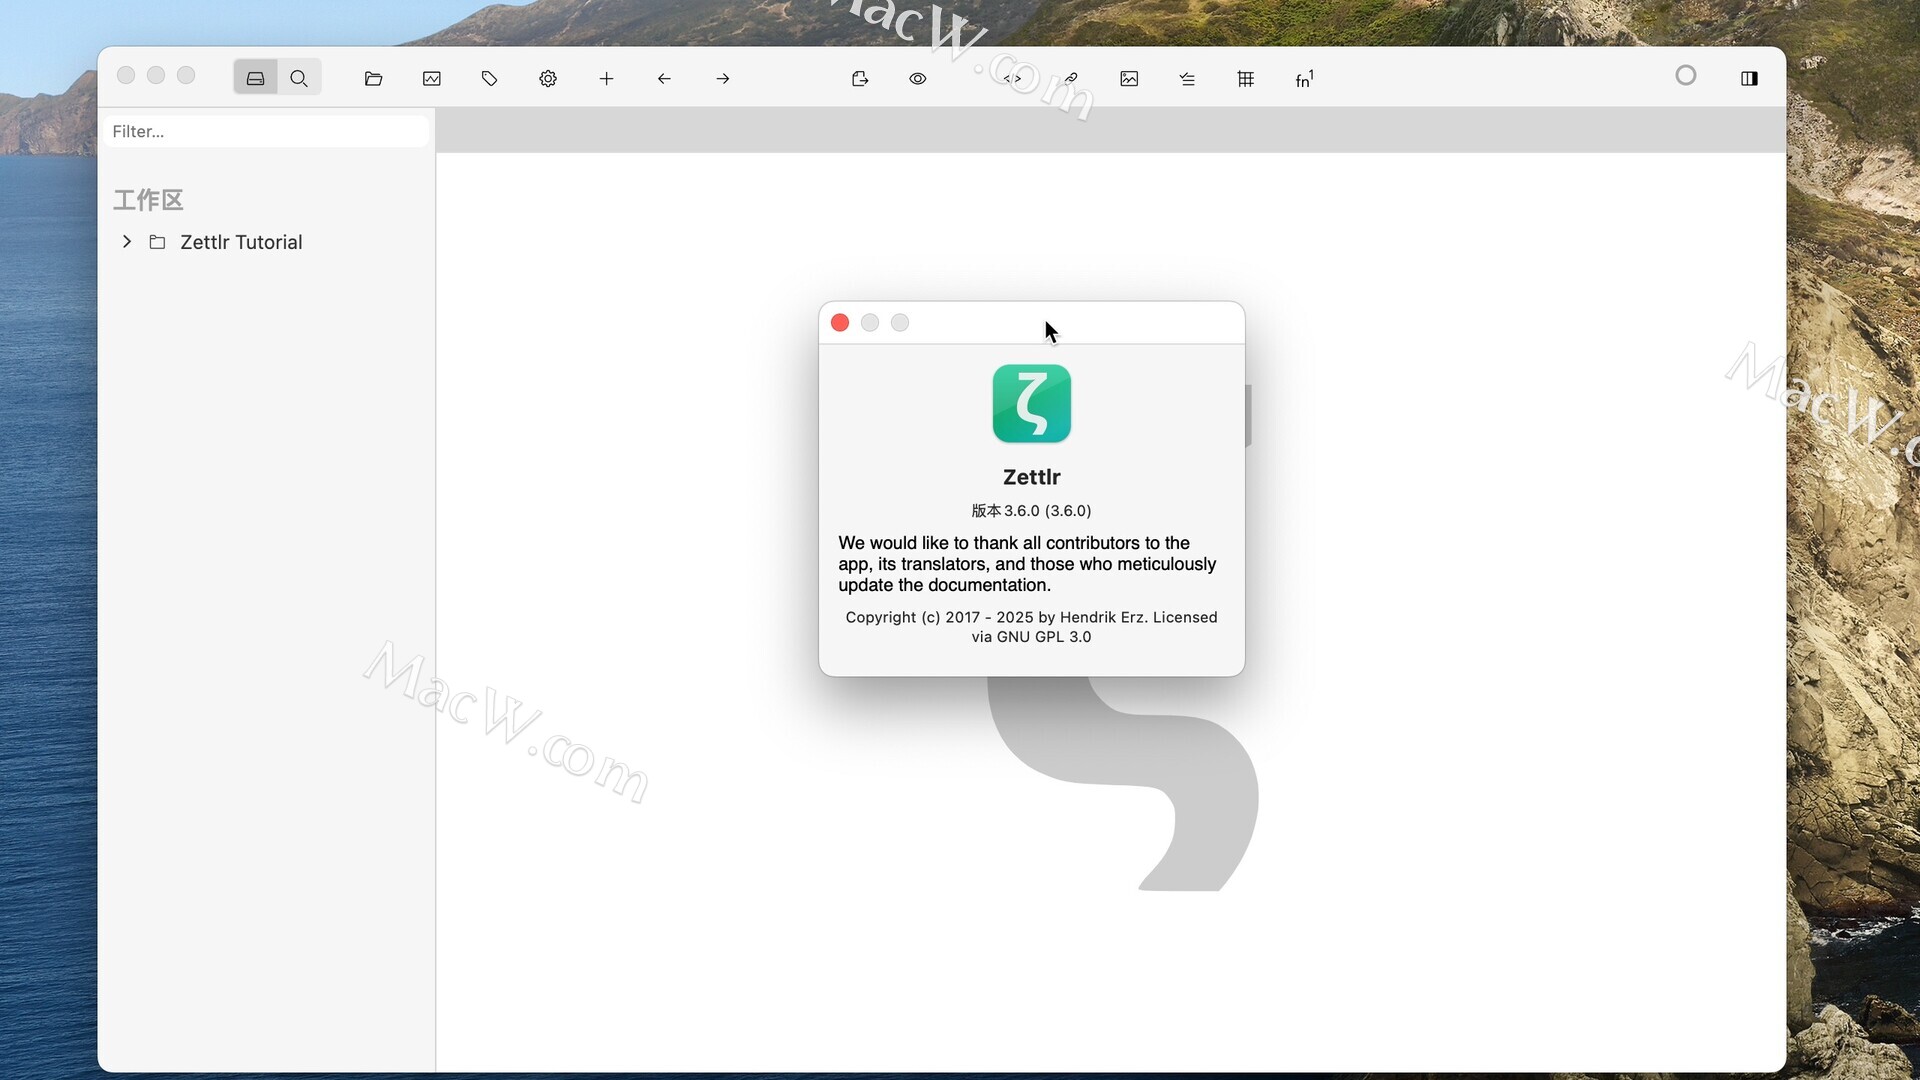The width and height of the screenshot is (1920, 1080).
Task: Select the Zettlr Tutorial folder
Action: pyautogui.click(x=241, y=242)
